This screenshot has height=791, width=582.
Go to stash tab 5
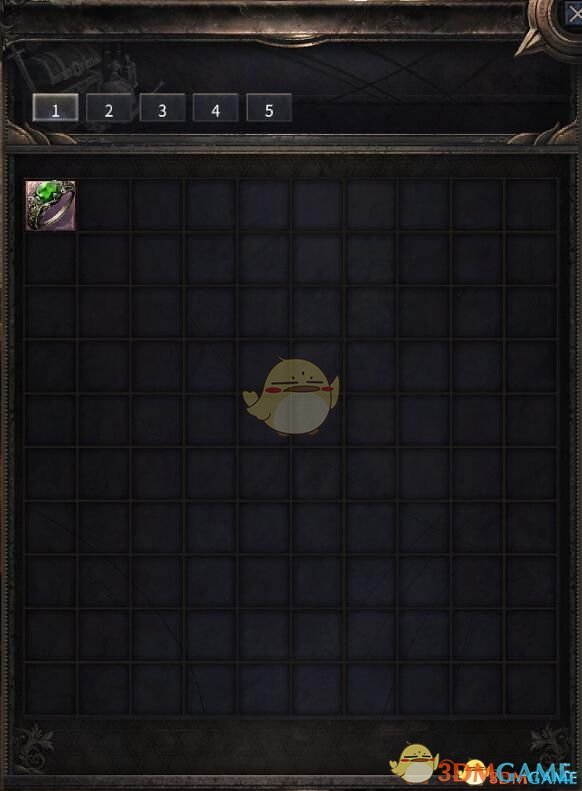269,107
